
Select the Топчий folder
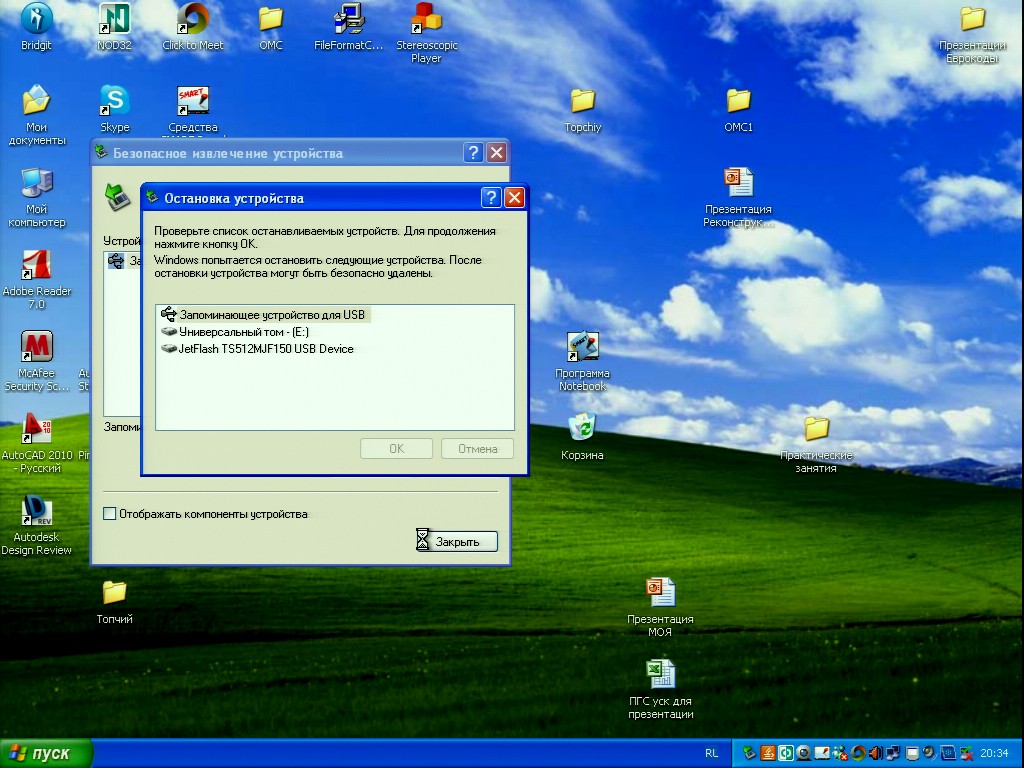click(114, 601)
